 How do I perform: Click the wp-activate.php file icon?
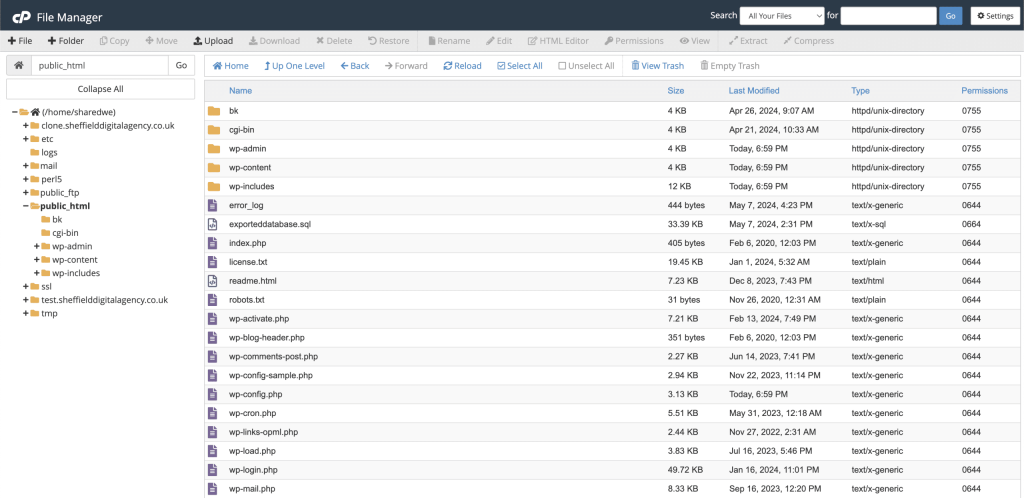[x=212, y=319]
